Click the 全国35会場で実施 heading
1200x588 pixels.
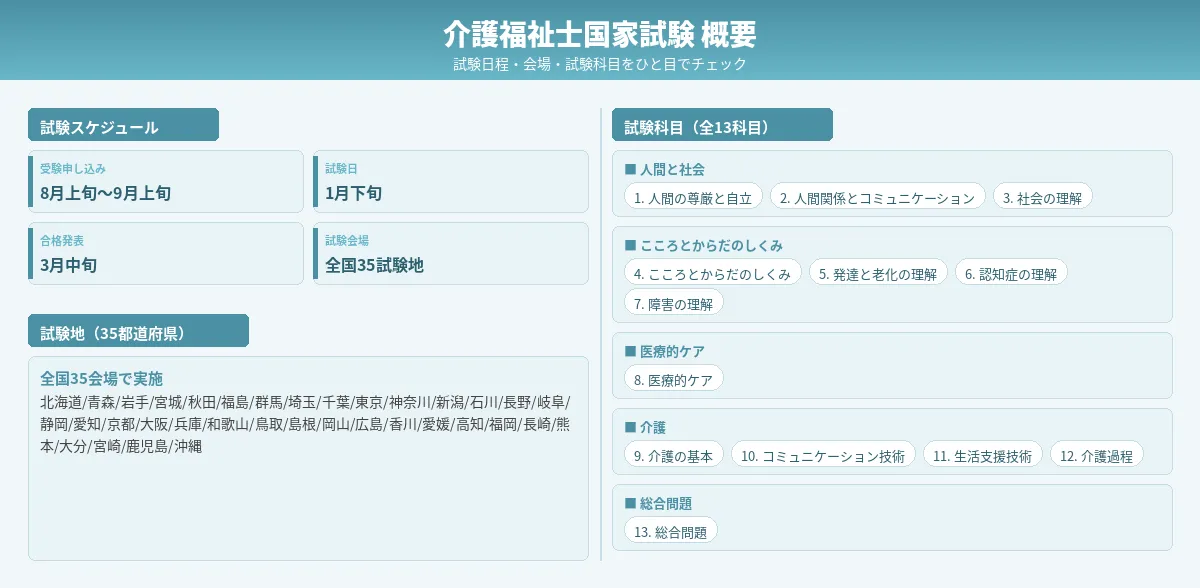click(x=101, y=378)
